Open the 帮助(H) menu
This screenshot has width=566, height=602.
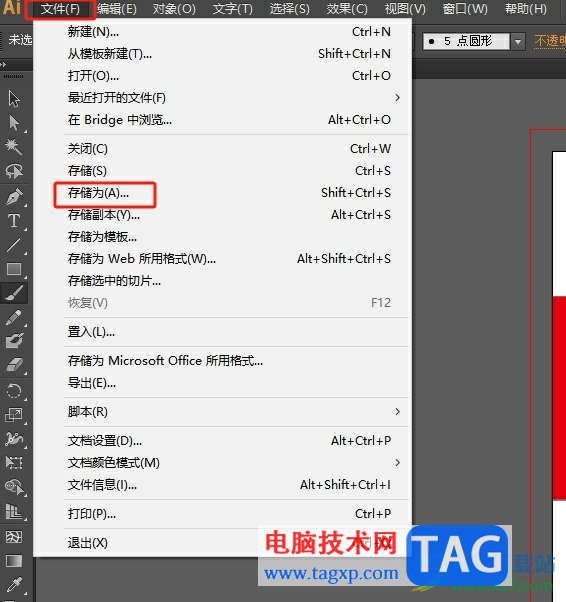point(526,8)
